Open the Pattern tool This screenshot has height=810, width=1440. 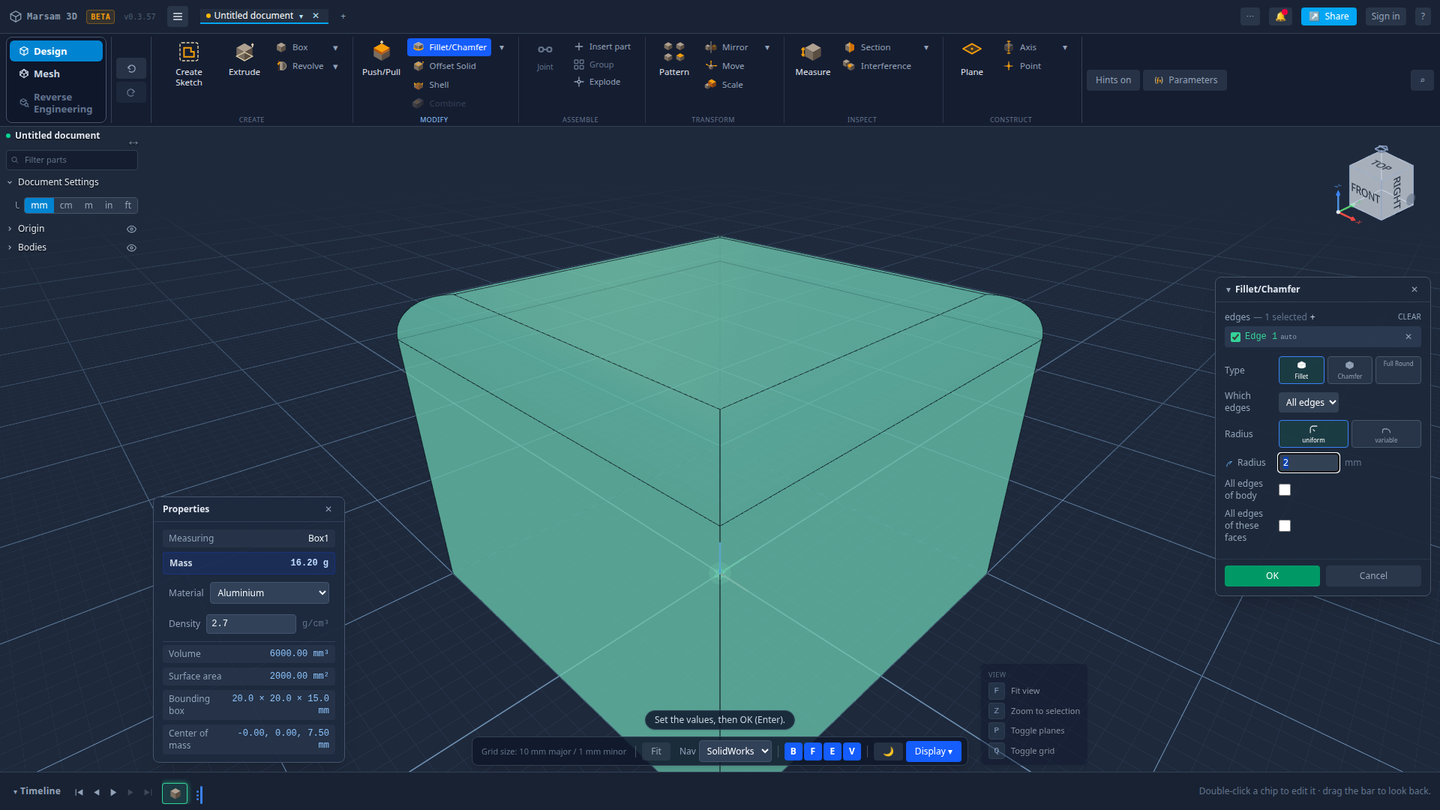pos(674,60)
